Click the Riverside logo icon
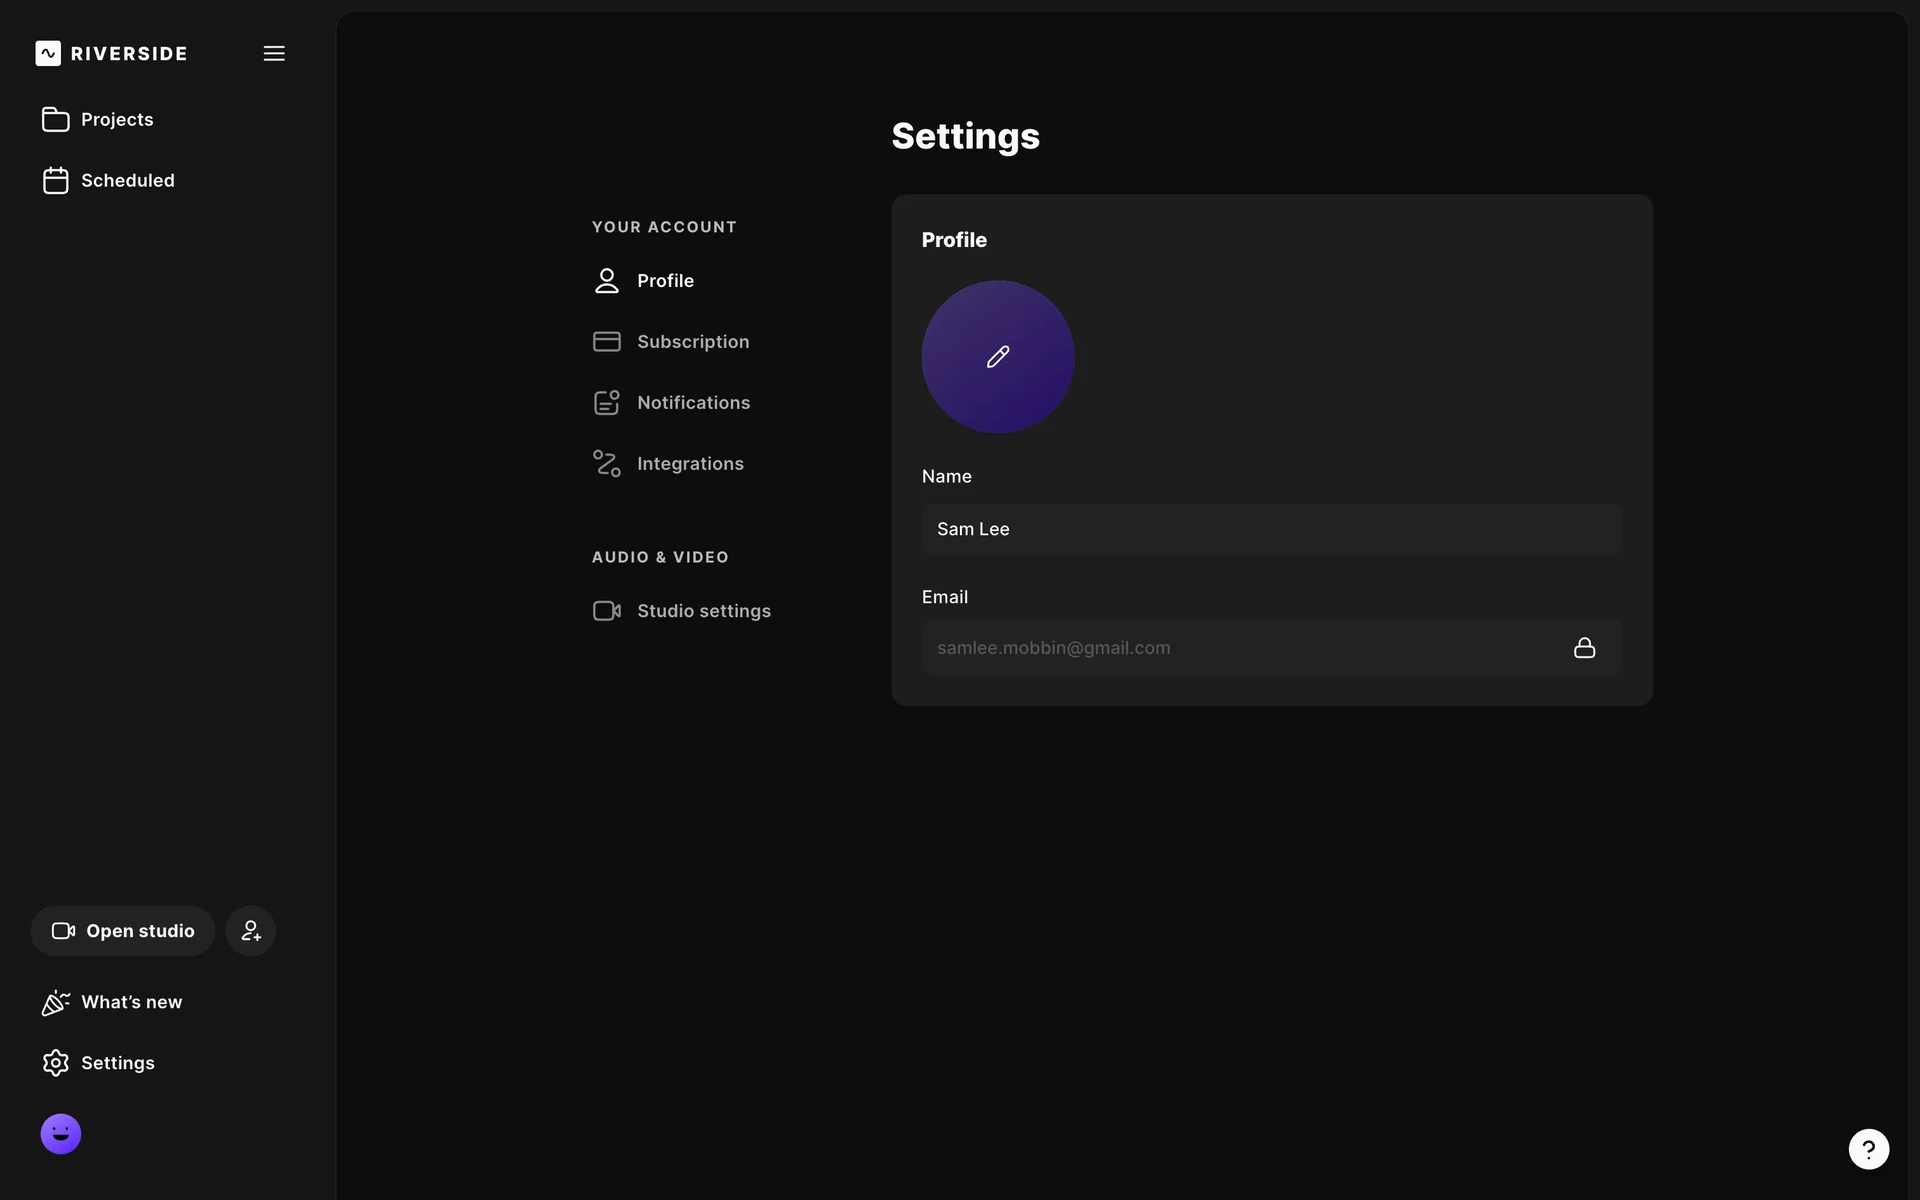This screenshot has width=1920, height=1200. click(x=48, y=53)
